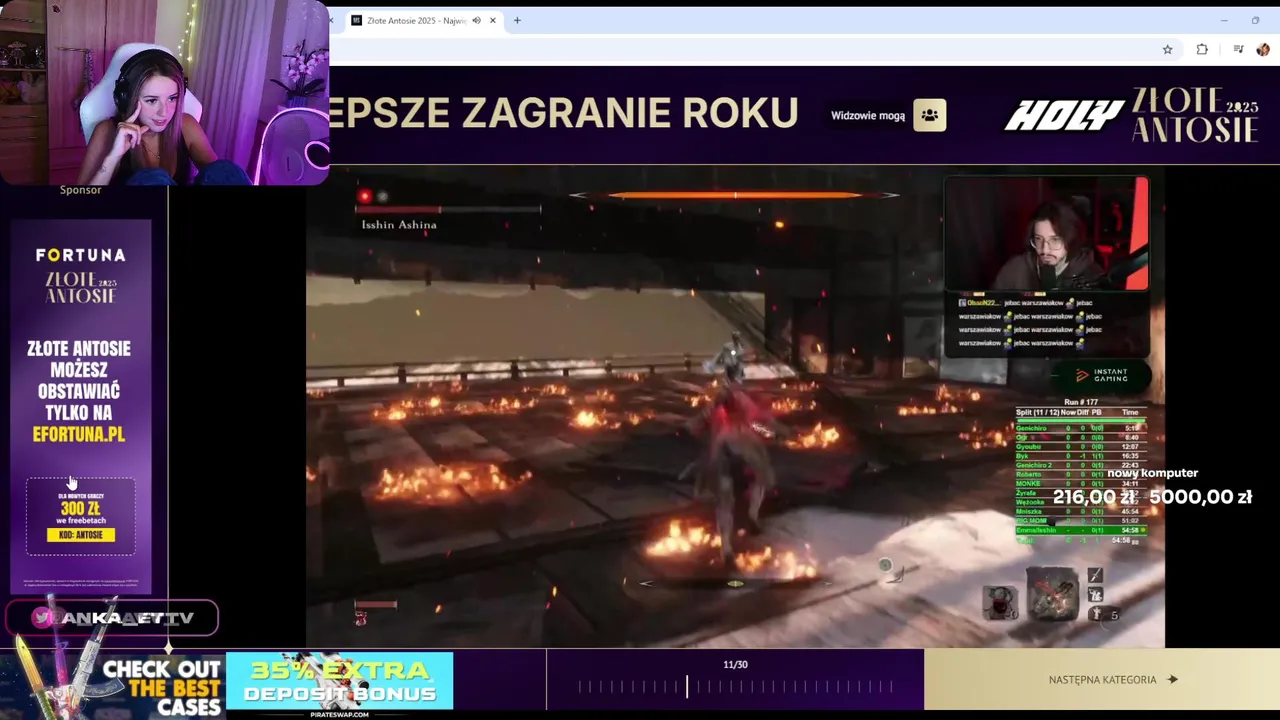This screenshot has width=1280, height=720.
Task: Click the Twitter bird icon beside ANKAAETTV
Action: pyautogui.click(x=42, y=618)
